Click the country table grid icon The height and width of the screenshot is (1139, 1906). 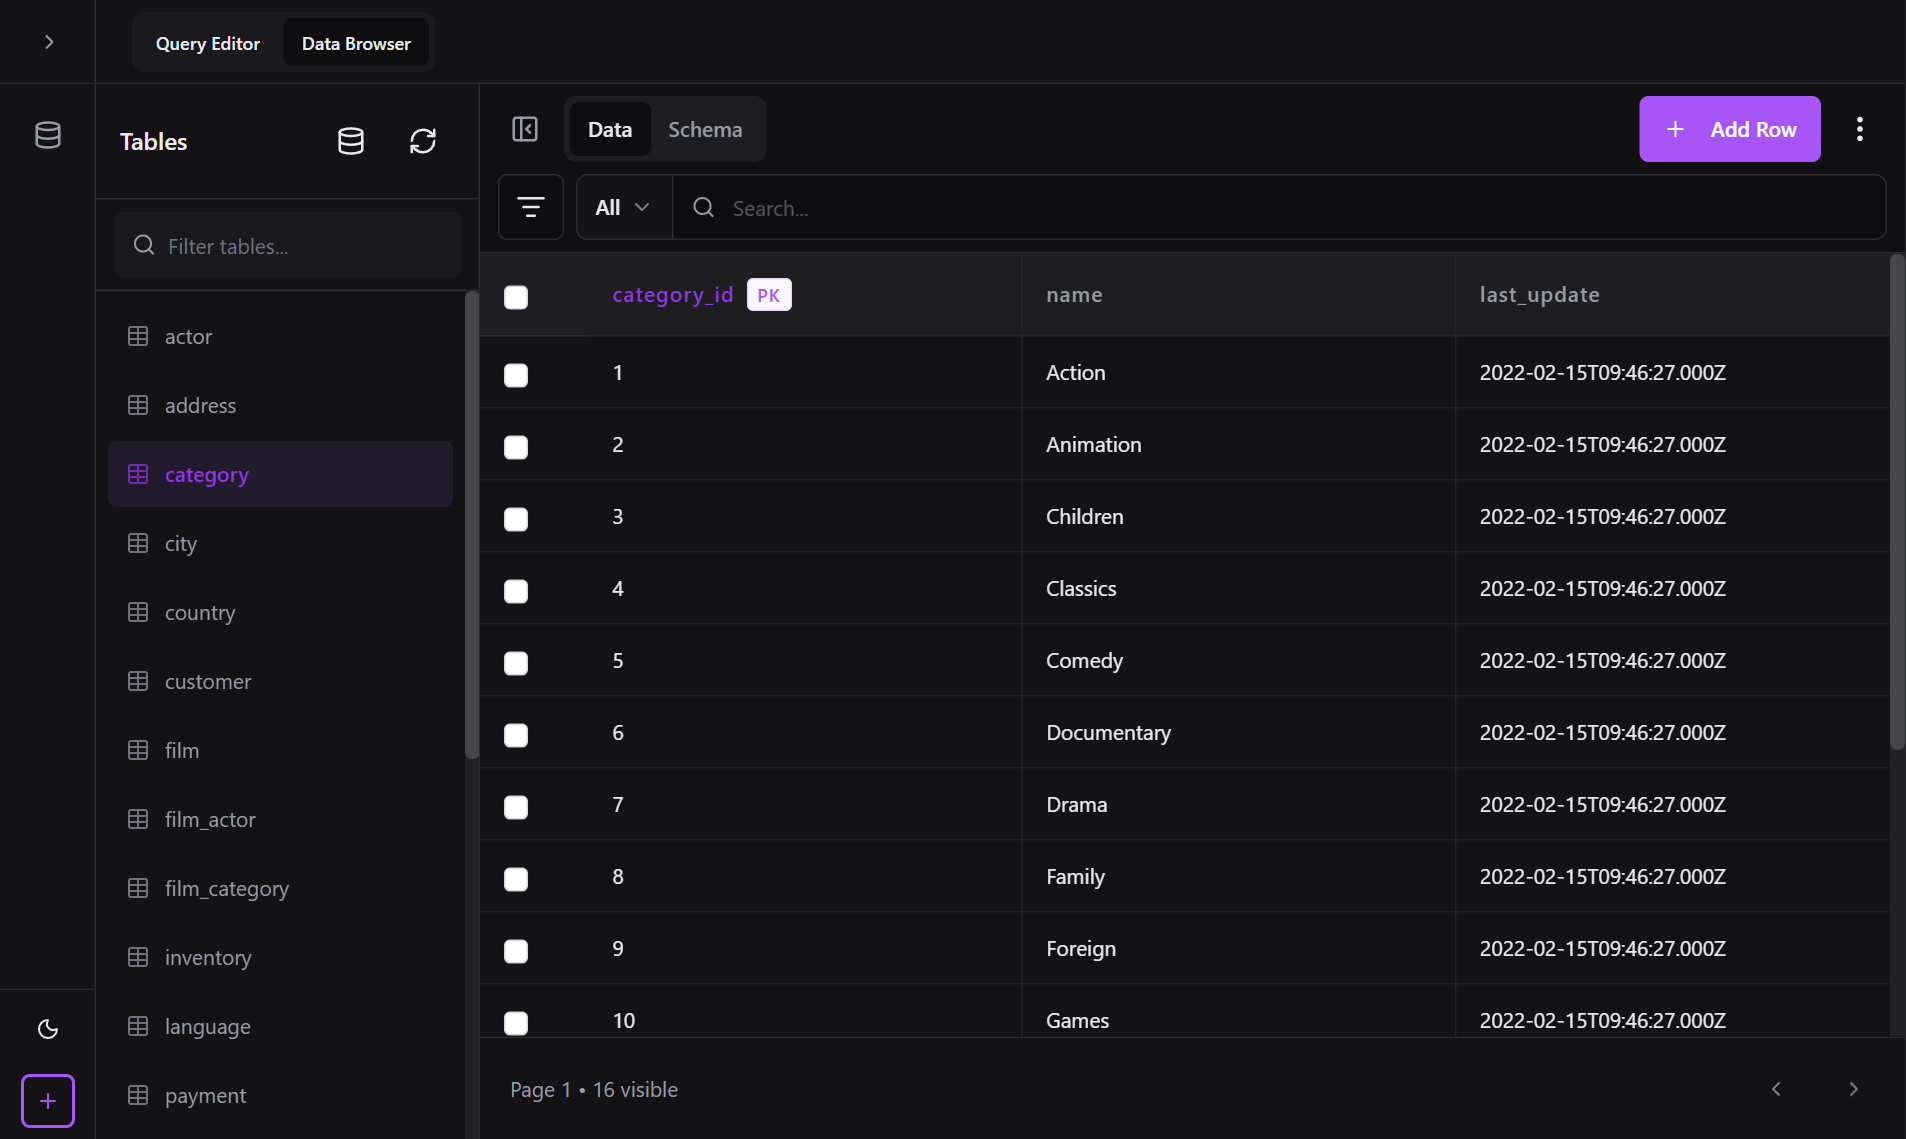[x=138, y=612]
